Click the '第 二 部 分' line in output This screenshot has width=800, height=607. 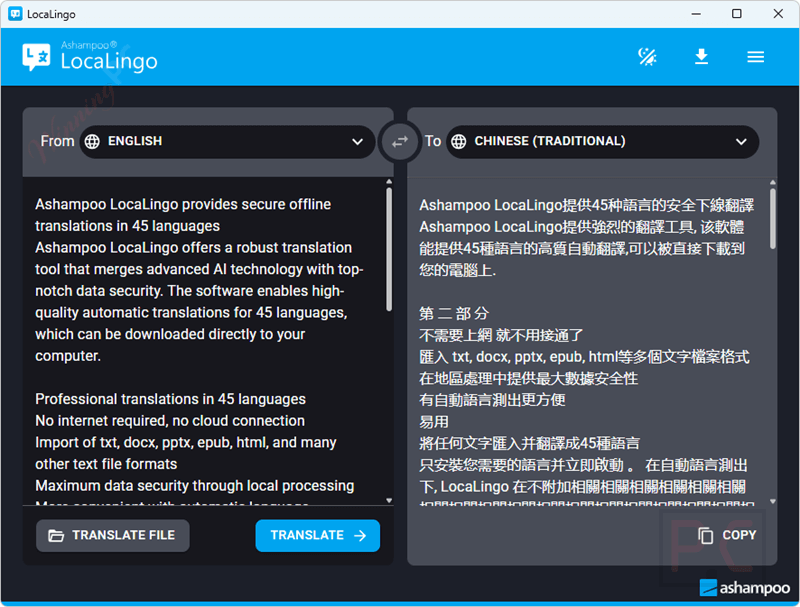click(x=454, y=314)
